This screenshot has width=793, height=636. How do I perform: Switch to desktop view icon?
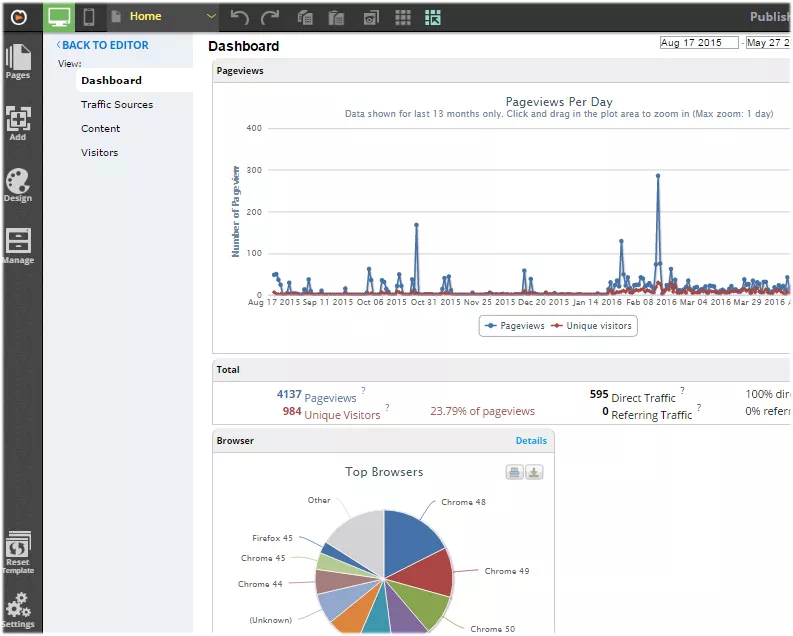tap(59, 17)
